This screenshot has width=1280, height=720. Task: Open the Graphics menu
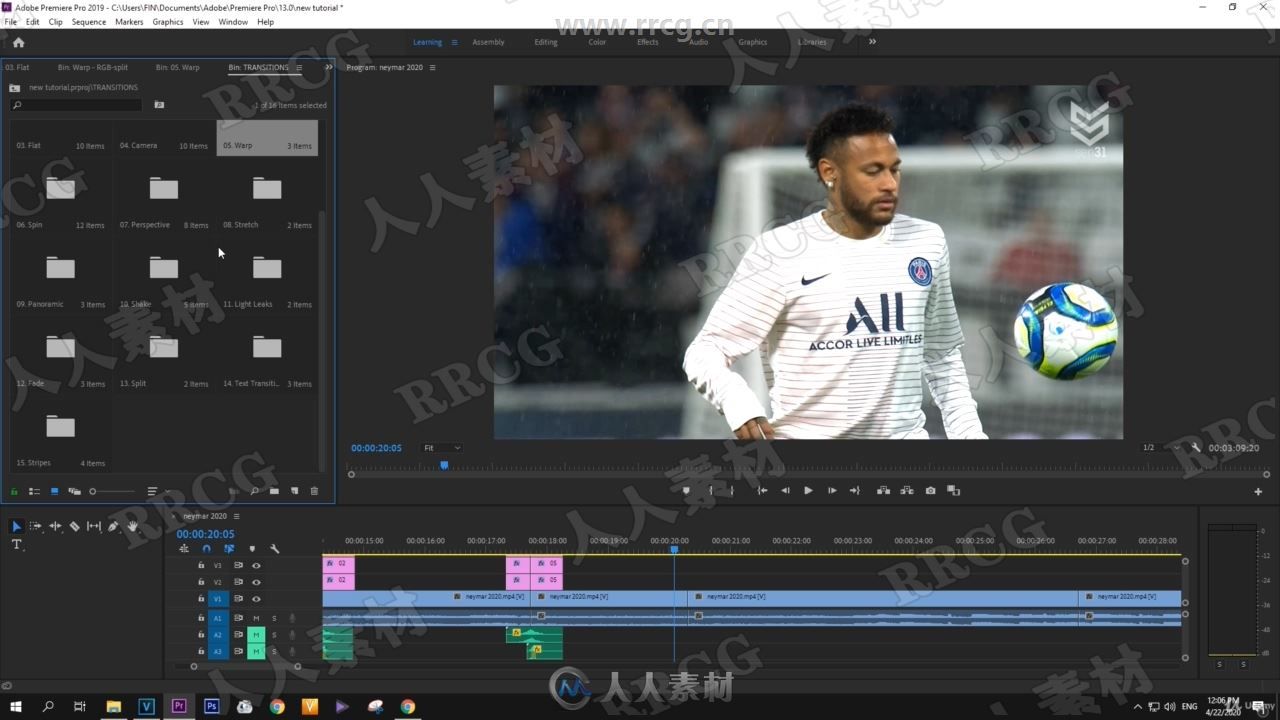coord(168,21)
